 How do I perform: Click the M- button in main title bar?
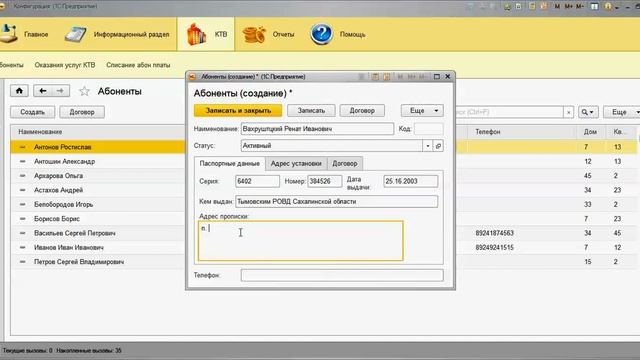(580, 7)
